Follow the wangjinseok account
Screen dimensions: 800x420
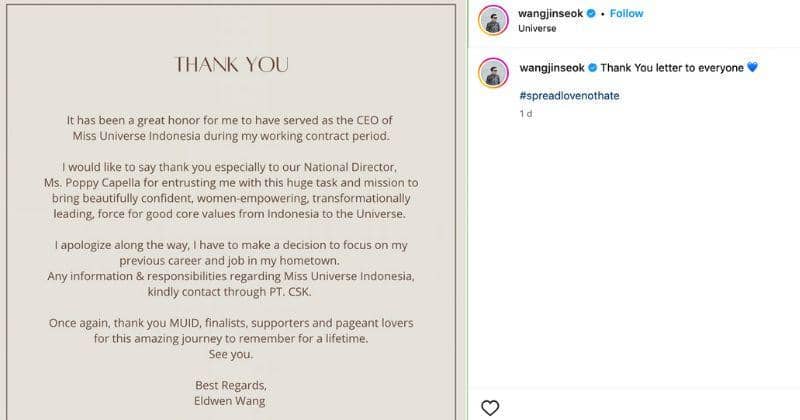(x=626, y=14)
